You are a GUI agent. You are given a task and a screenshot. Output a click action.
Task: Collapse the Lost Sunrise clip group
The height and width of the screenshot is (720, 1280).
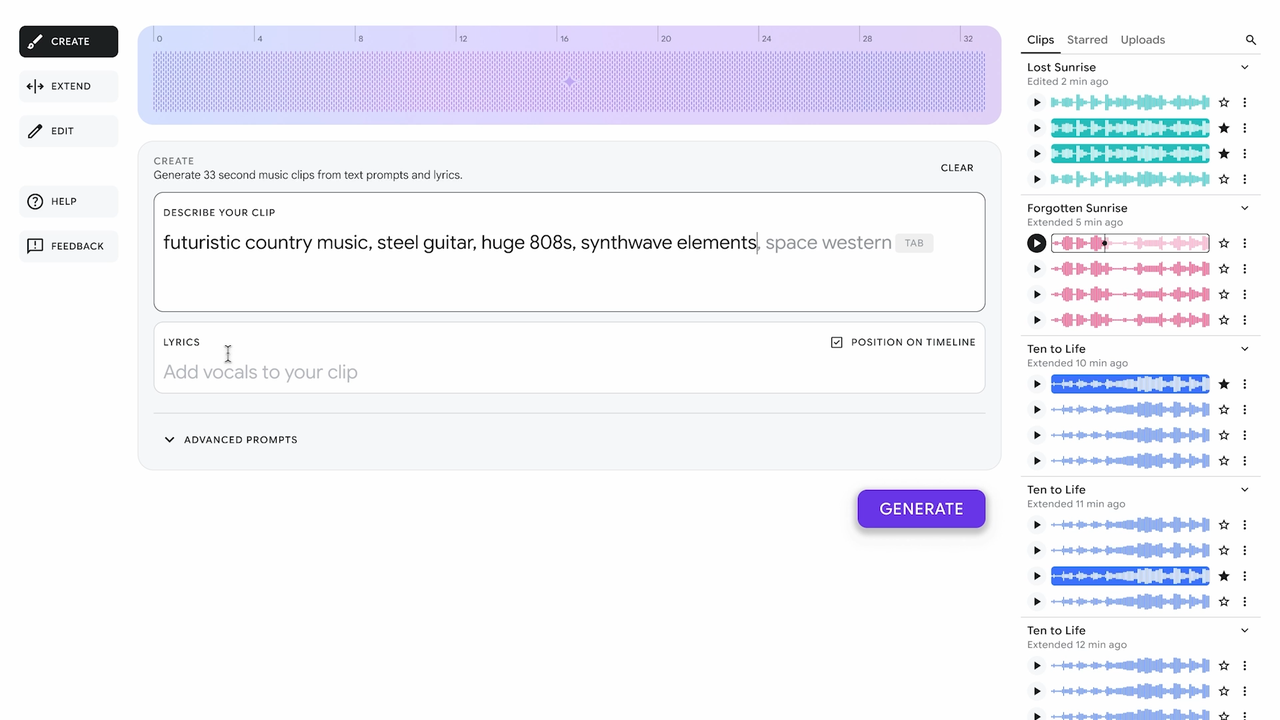[x=1245, y=67]
